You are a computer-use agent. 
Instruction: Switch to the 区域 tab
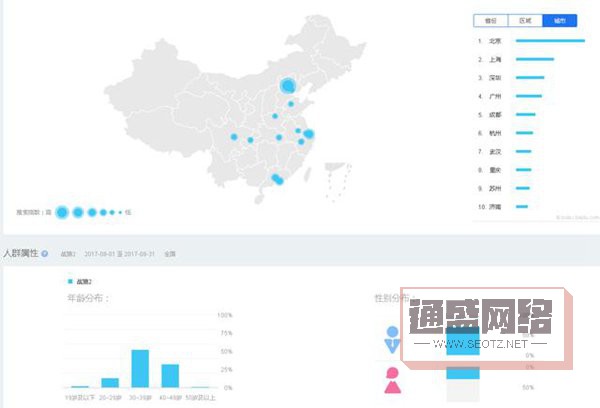coord(524,20)
